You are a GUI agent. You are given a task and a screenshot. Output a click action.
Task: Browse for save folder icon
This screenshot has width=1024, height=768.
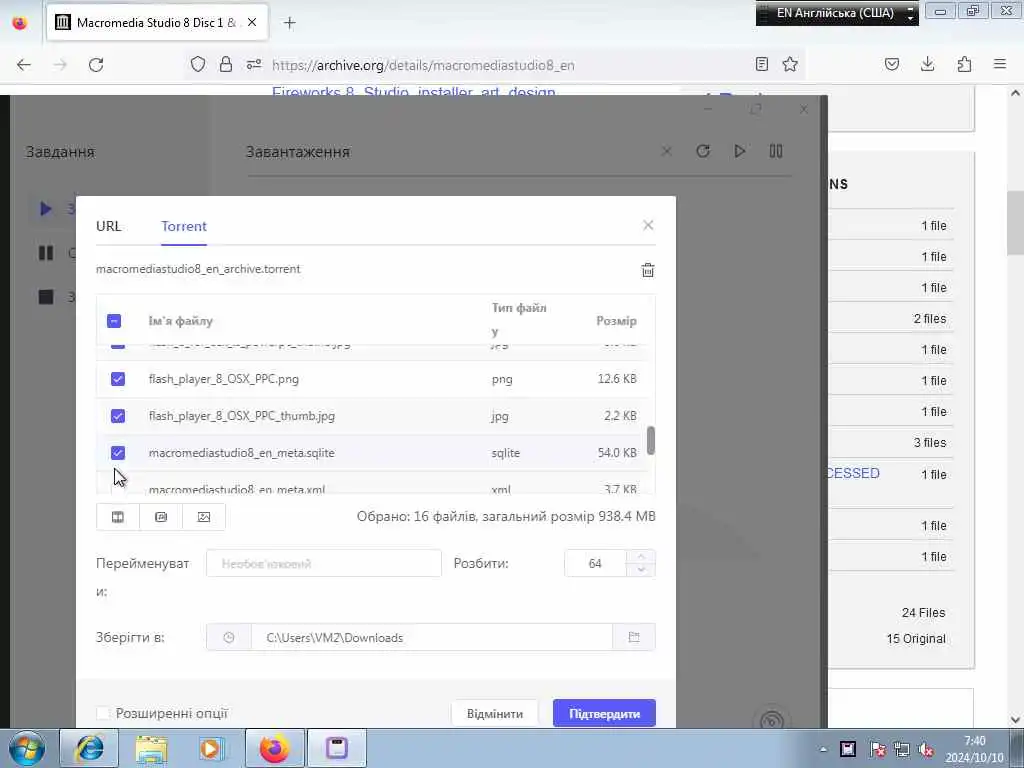tap(633, 637)
